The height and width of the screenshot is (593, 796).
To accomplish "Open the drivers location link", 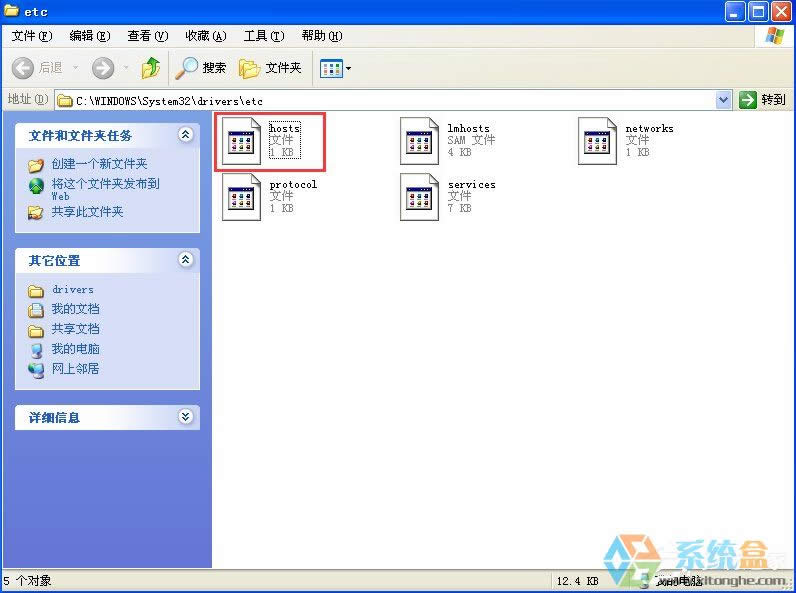I will 73,289.
